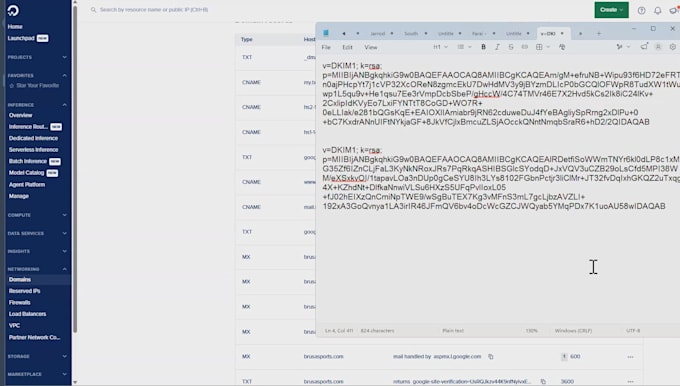This screenshot has width=680, height=386.
Task: Add a new Notepad tab
Action: pyautogui.click(x=598, y=33)
